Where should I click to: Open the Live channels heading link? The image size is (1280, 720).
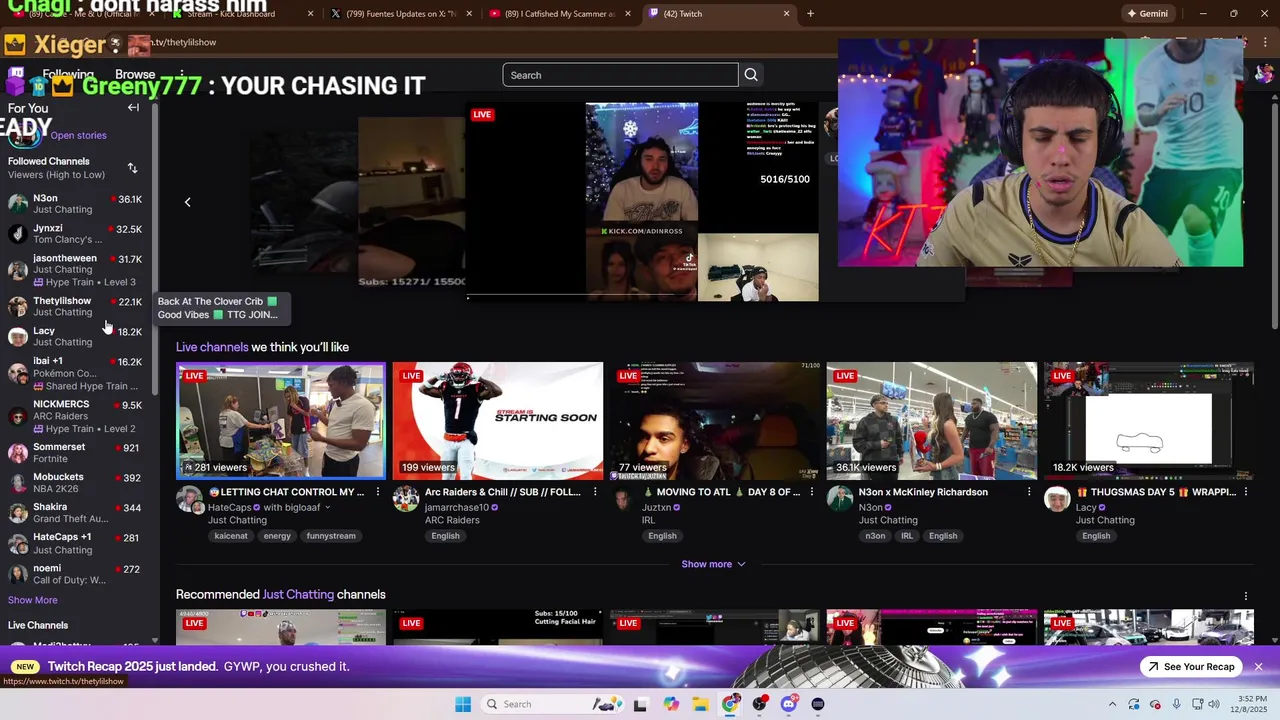212,347
